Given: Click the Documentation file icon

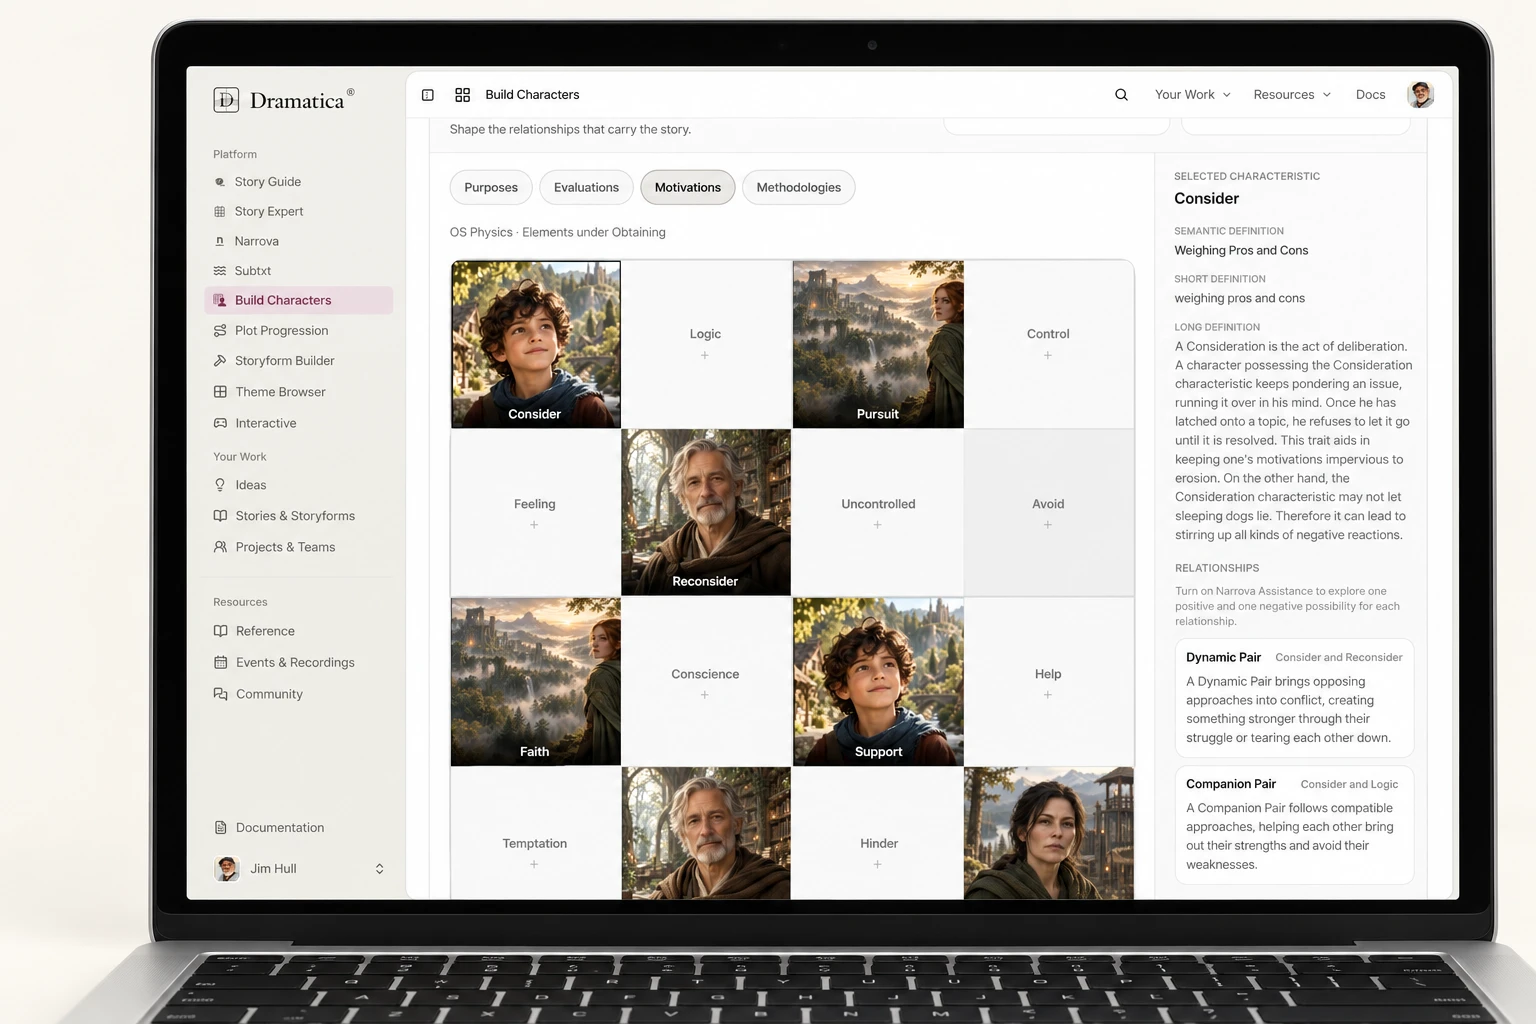Looking at the screenshot, I should pyautogui.click(x=220, y=828).
